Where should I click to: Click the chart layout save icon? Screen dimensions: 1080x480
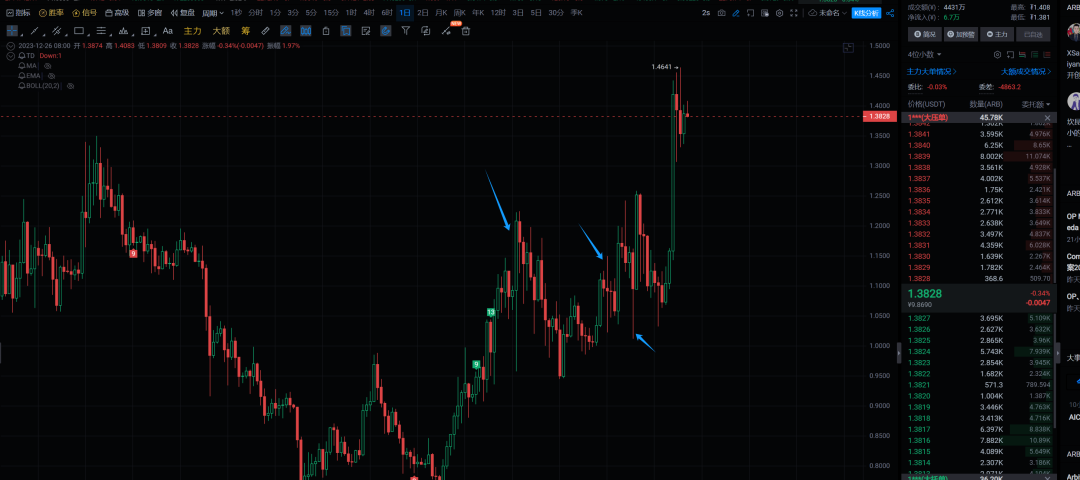(x=765, y=13)
